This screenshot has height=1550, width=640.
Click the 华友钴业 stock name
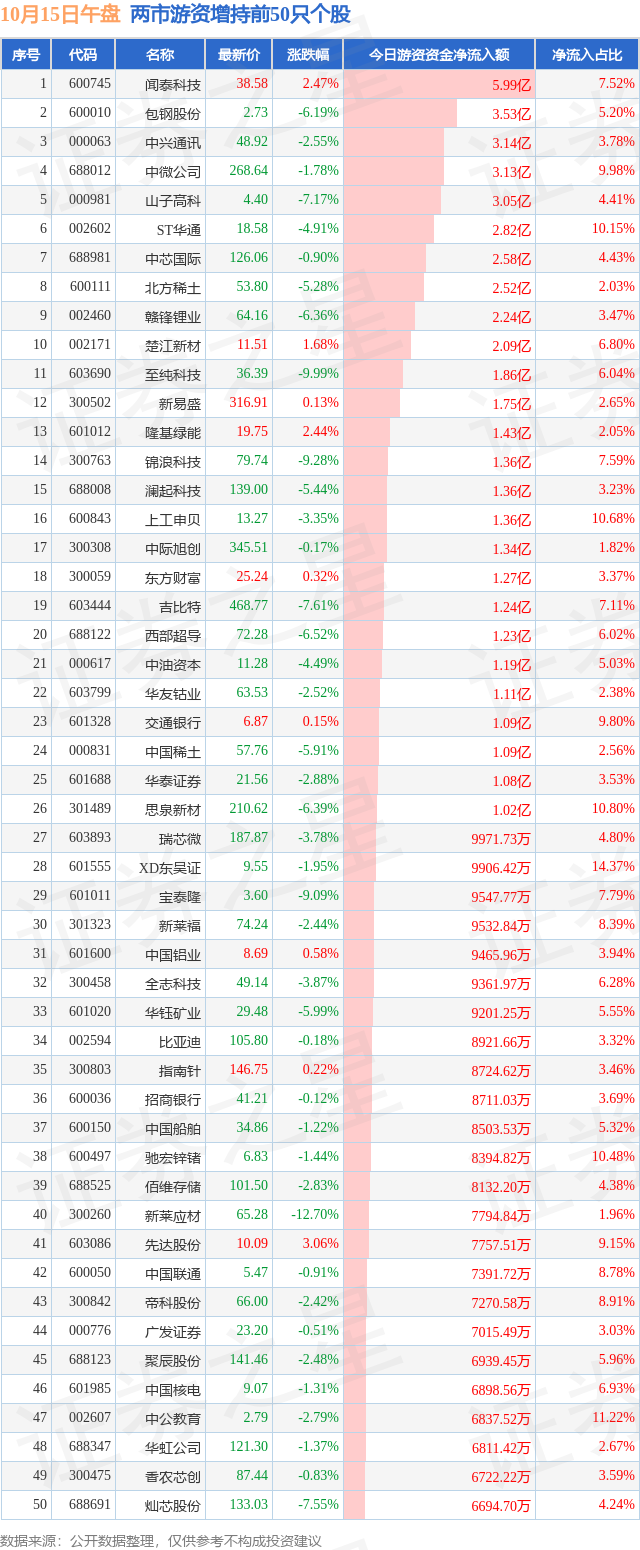(173, 694)
